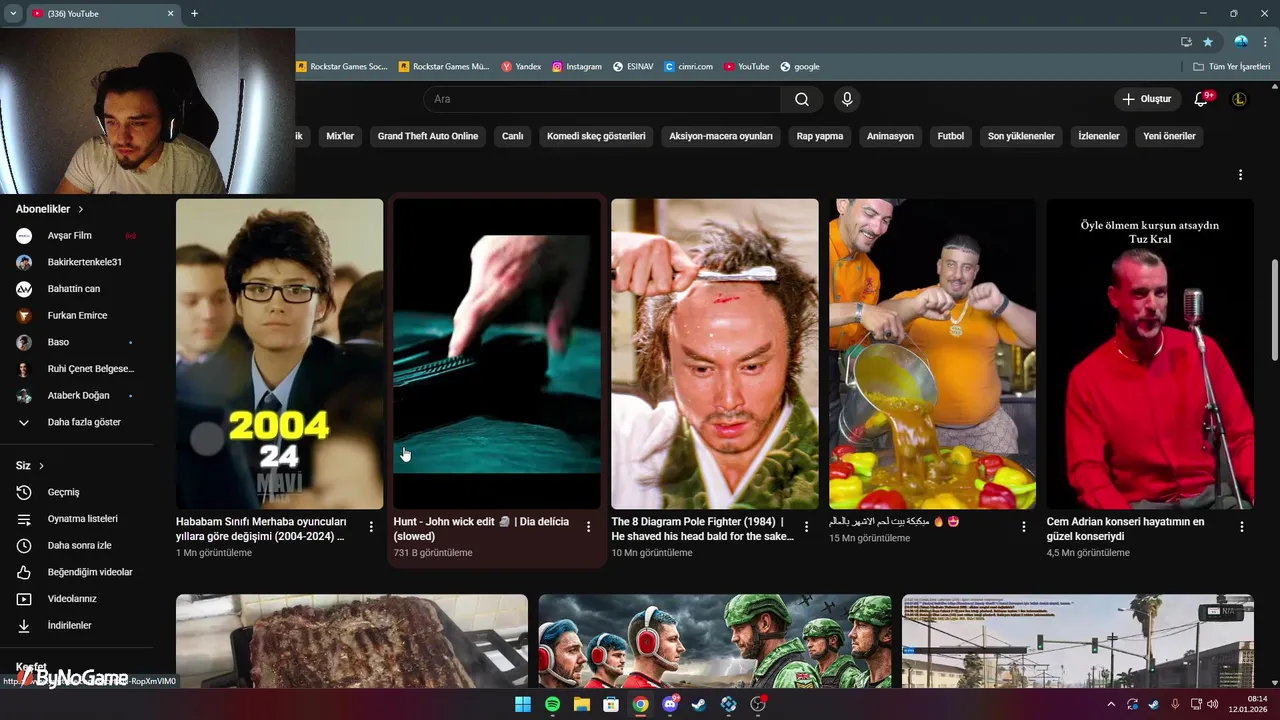Viewport: 1280px width, 720px height.
Task: Select the Grand Theft Auto Online chip
Action: [x=428, y=136]
